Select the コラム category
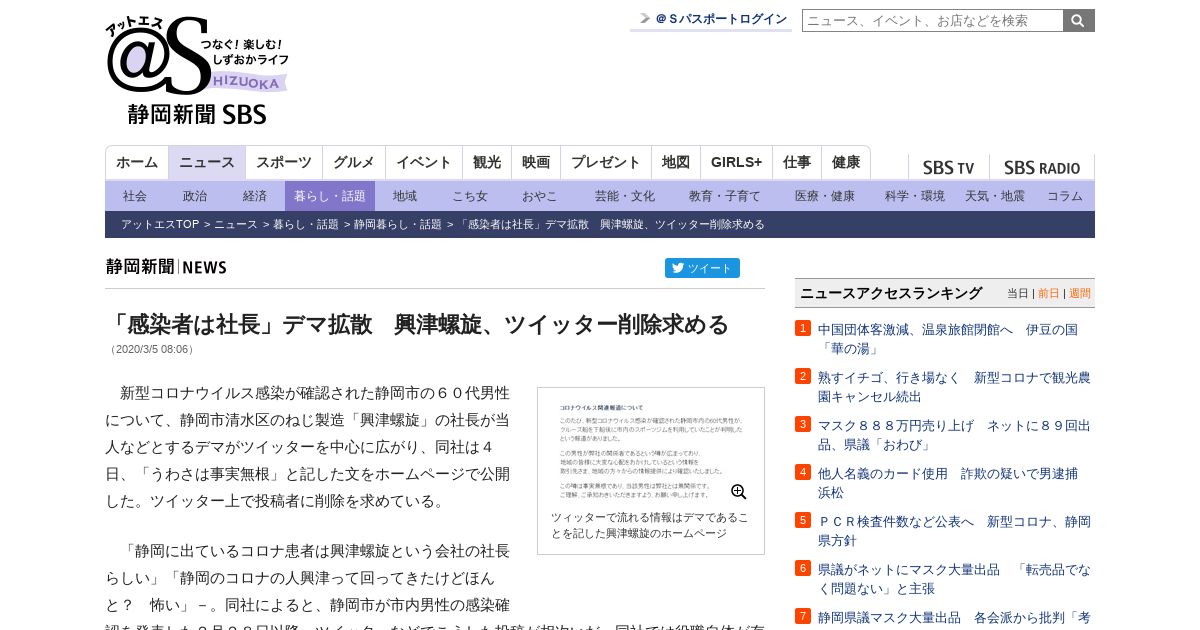Image resolution: width=1200 pixels, height=630 pixels. 1065,196
